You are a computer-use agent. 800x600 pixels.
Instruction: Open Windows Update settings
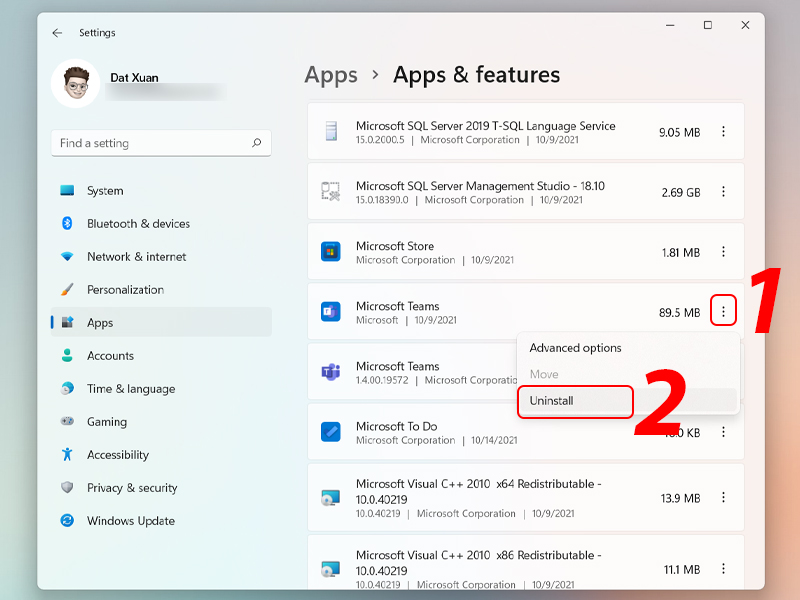[66, 520]
